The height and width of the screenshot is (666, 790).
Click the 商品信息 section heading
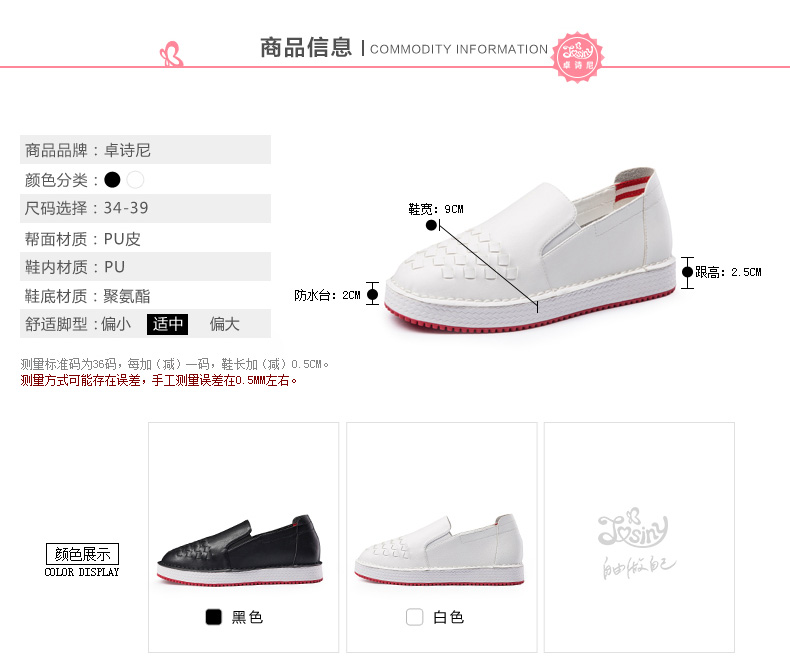306,48
